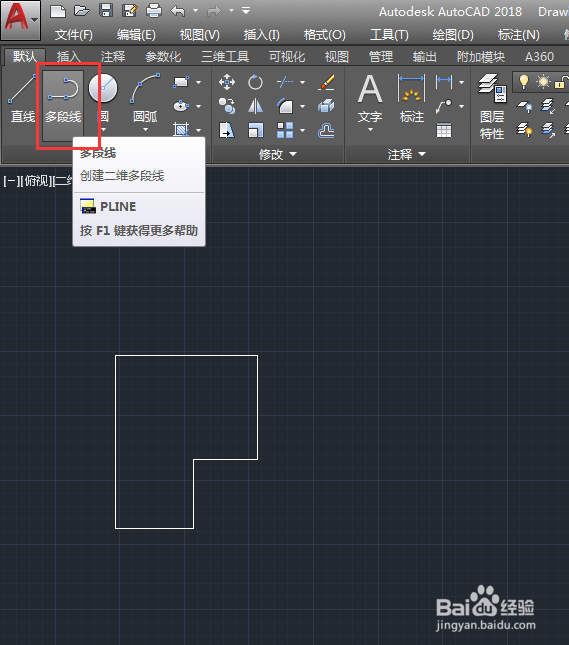The height and width of the screenshot is (645, 569).
Task: Select the Scale tool icon
Action: click(255, 130)
